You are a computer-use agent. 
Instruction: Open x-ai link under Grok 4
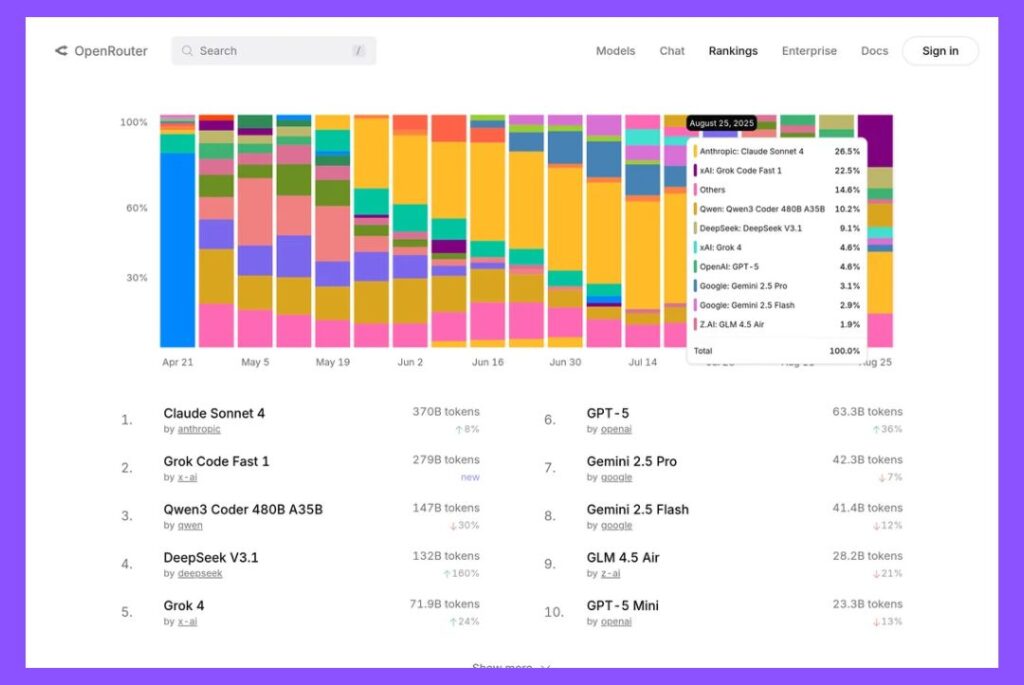(187, 622)
